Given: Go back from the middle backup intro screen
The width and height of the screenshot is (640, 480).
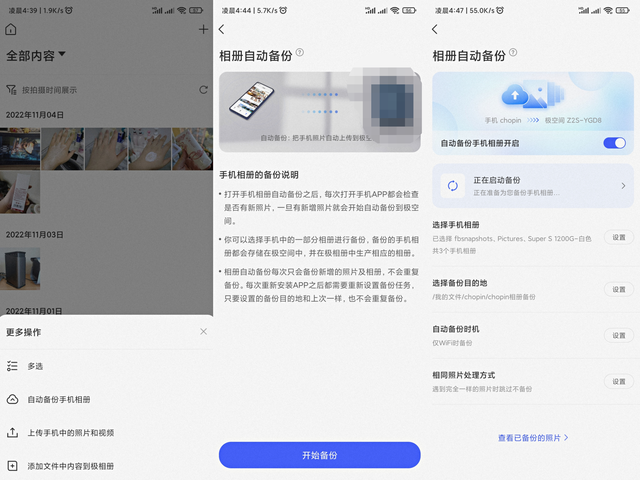Looking at the screenshot, I should pos(222,29).
